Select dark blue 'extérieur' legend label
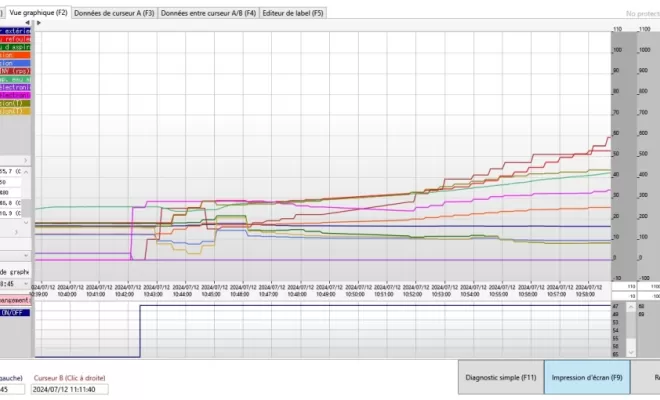This screenshot has height=400, width=660. point(15,31)
